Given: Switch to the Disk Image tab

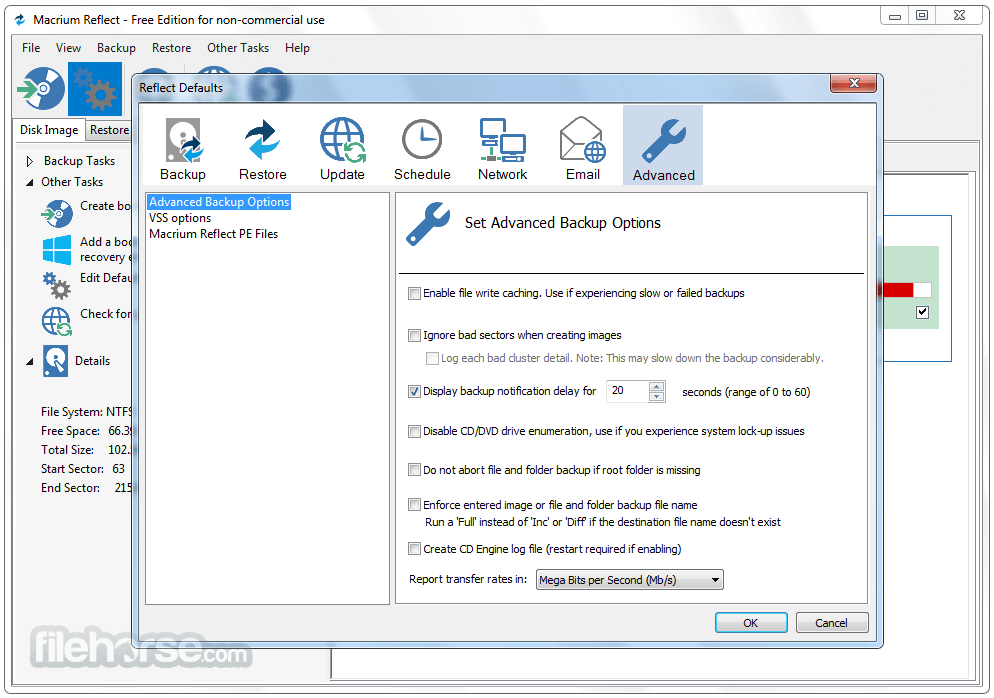Looking at the screenshot, I should [49, 130].
